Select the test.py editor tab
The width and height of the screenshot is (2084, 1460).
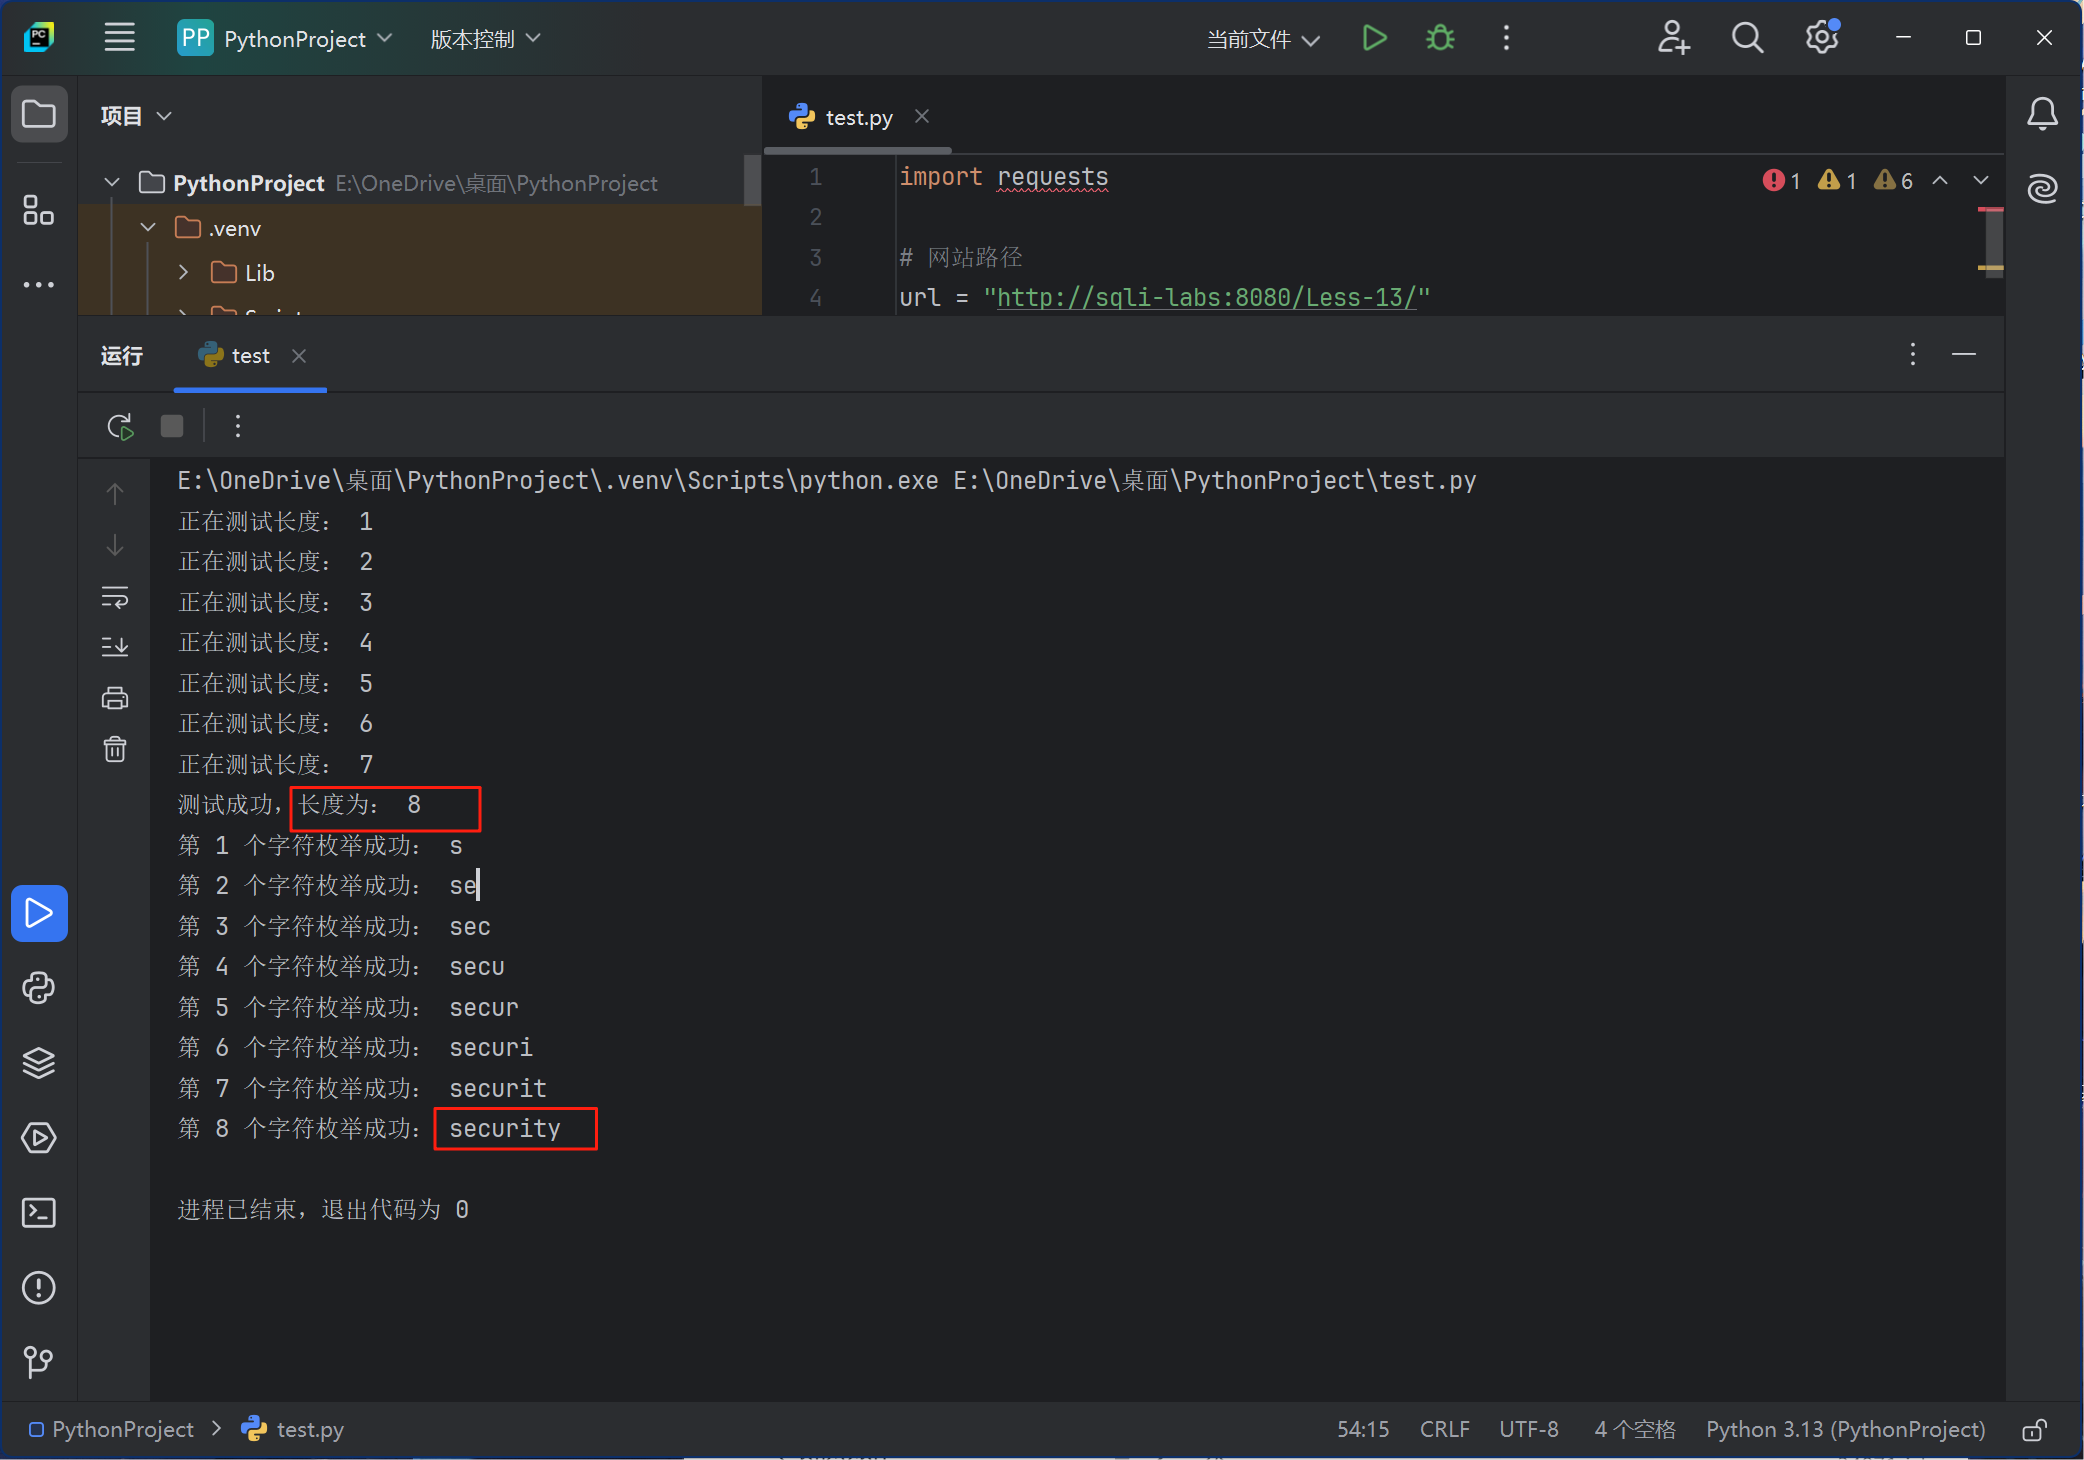(x=857, y=117)
